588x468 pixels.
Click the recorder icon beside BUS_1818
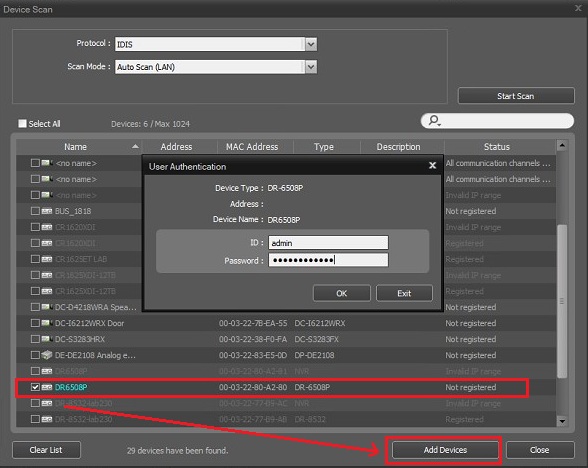[47, 211]
